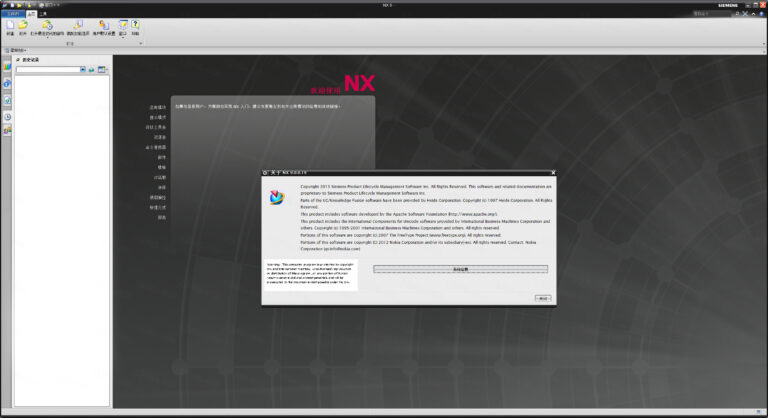Screen dimensions: 768x418
Task: Open the History clock resource bar tab
Action: coord(7,117)
